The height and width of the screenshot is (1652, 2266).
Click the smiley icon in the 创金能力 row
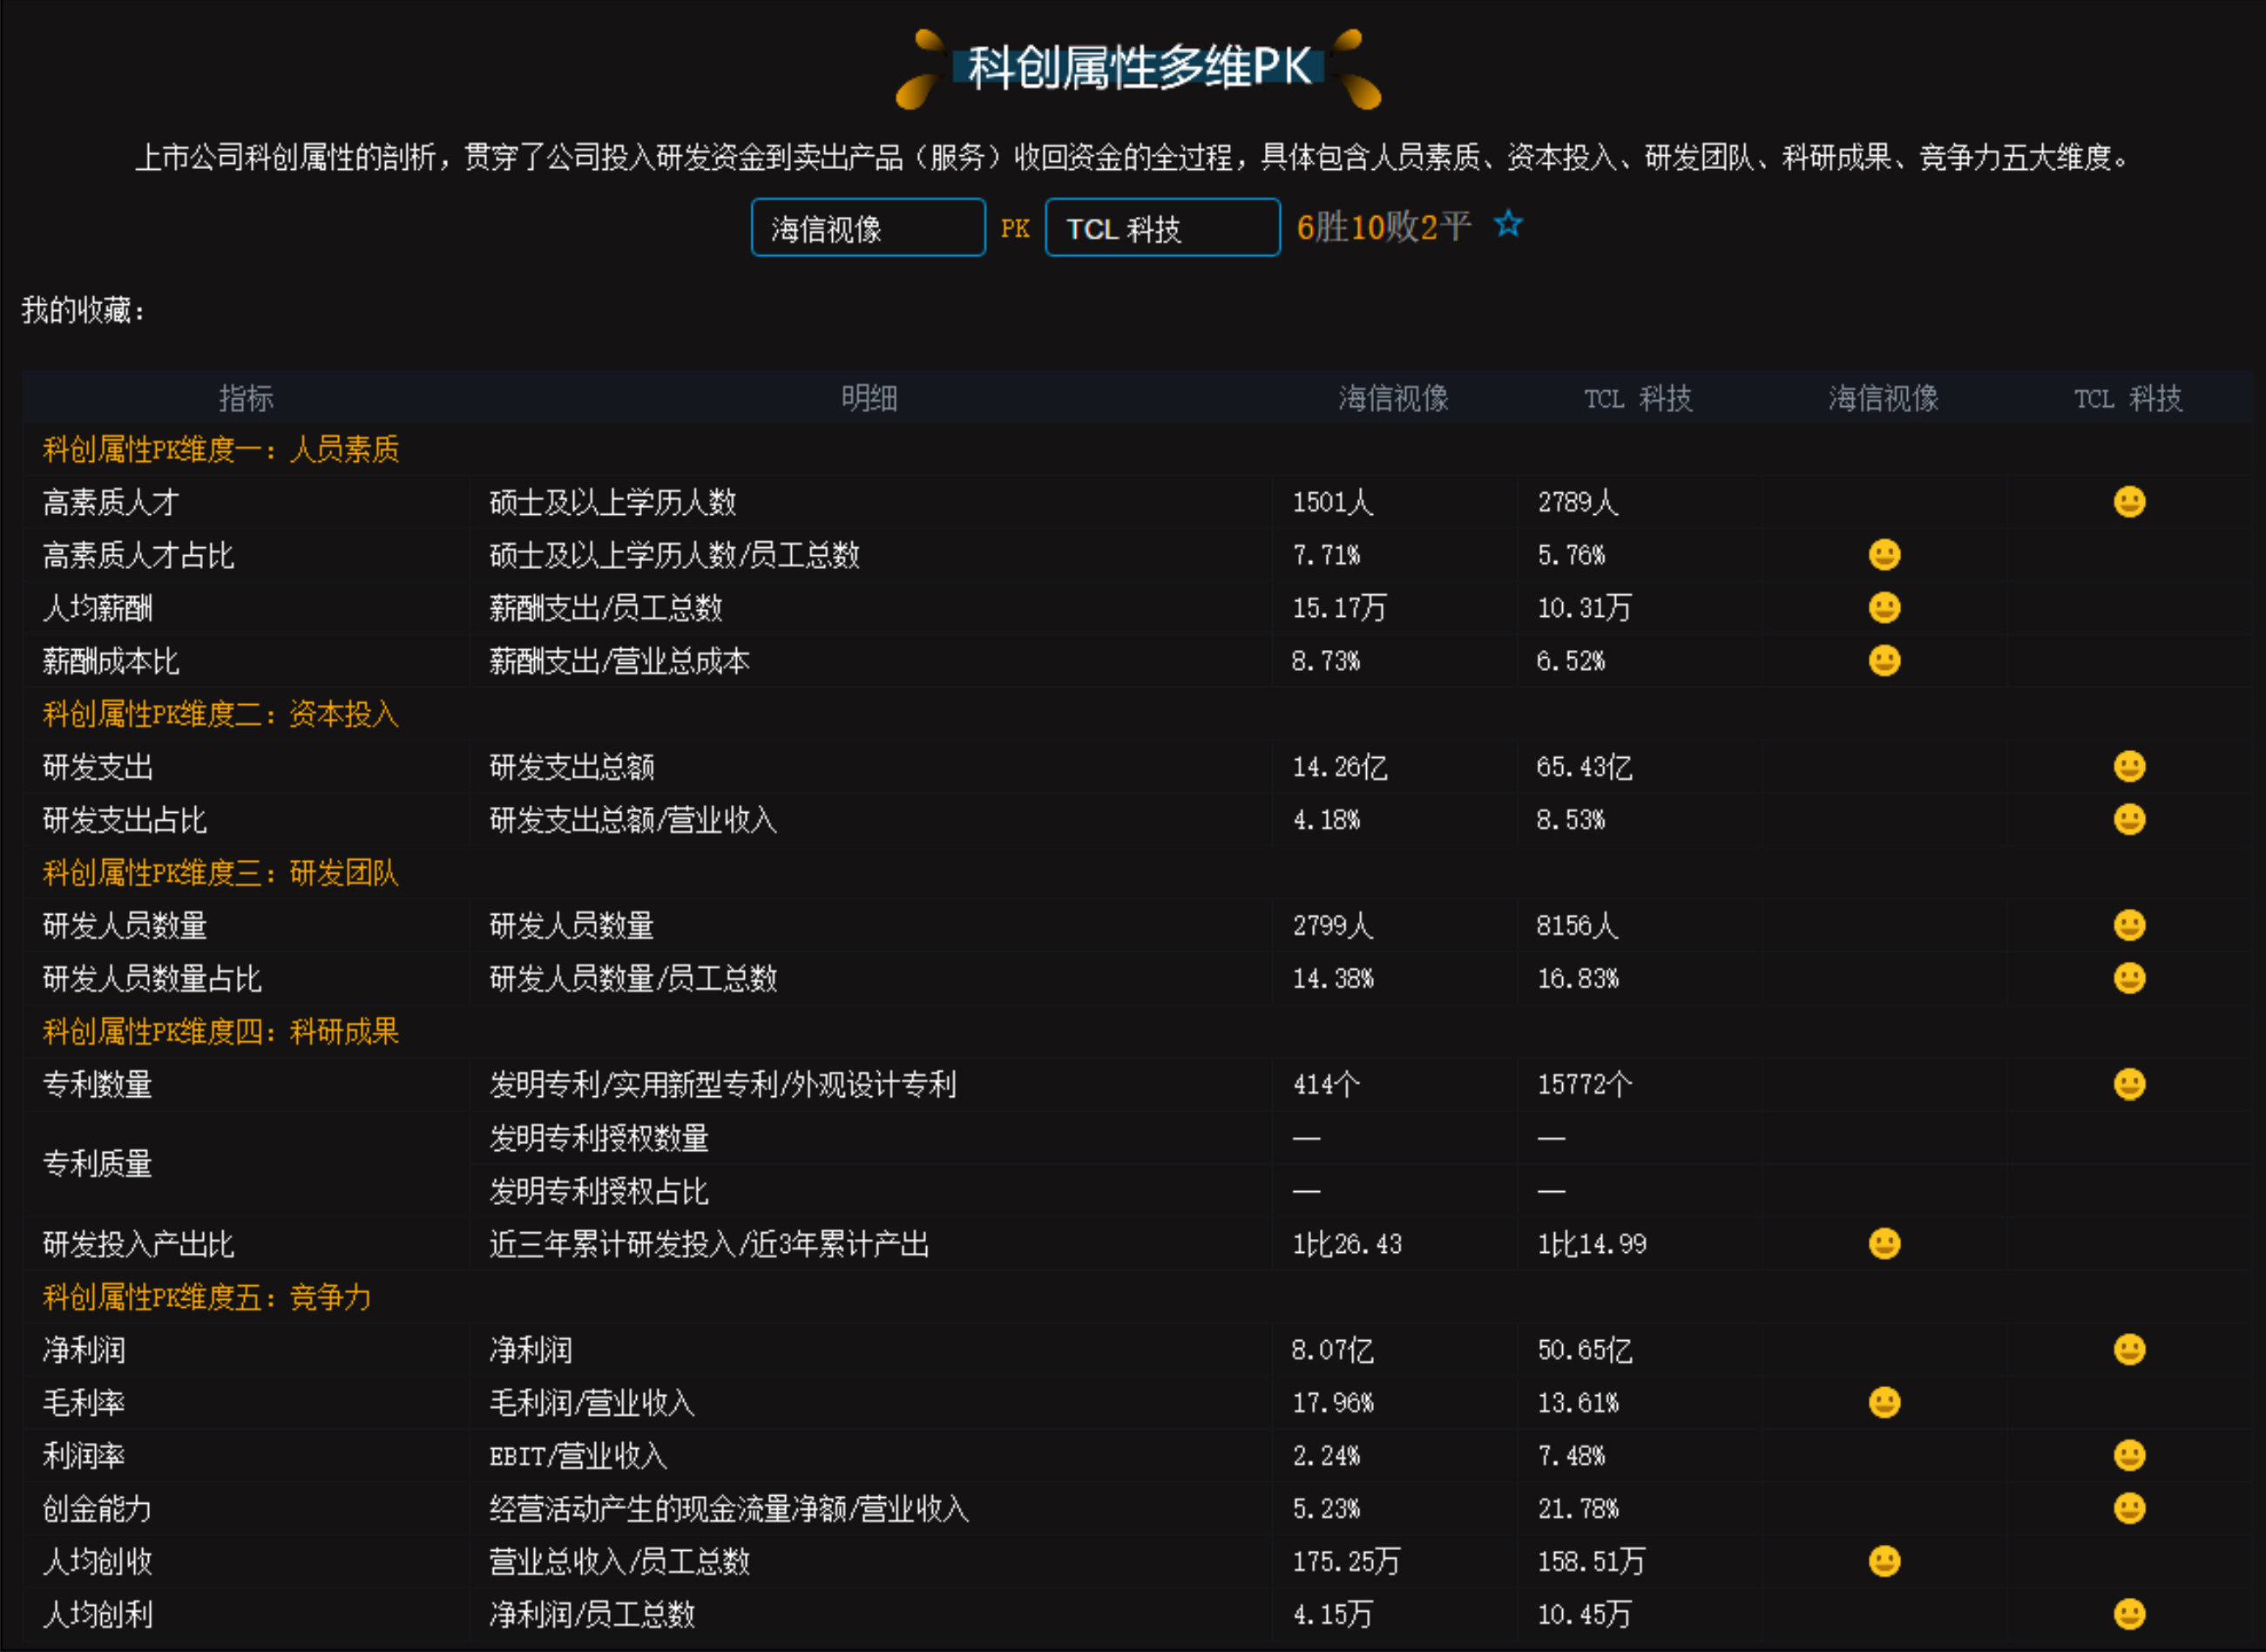tap(2129, 1508)
